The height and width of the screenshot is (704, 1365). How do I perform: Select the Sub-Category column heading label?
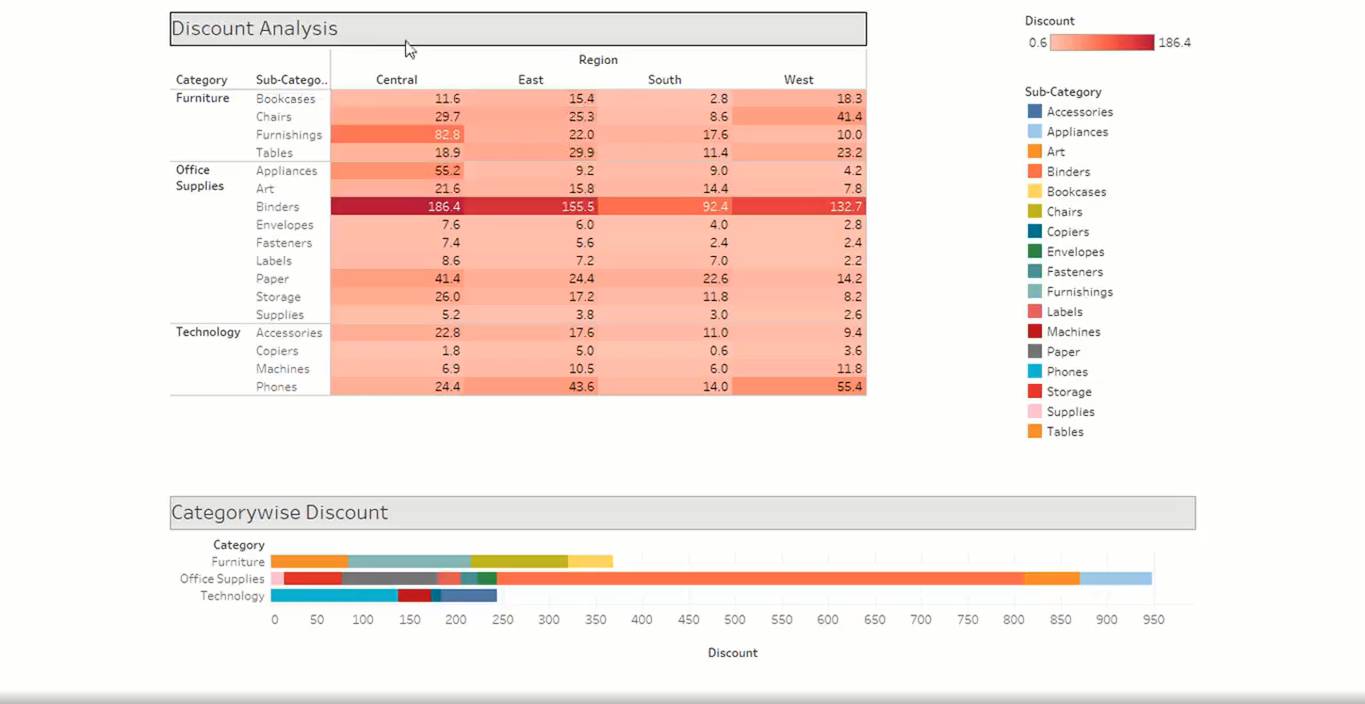pos(289,79)
